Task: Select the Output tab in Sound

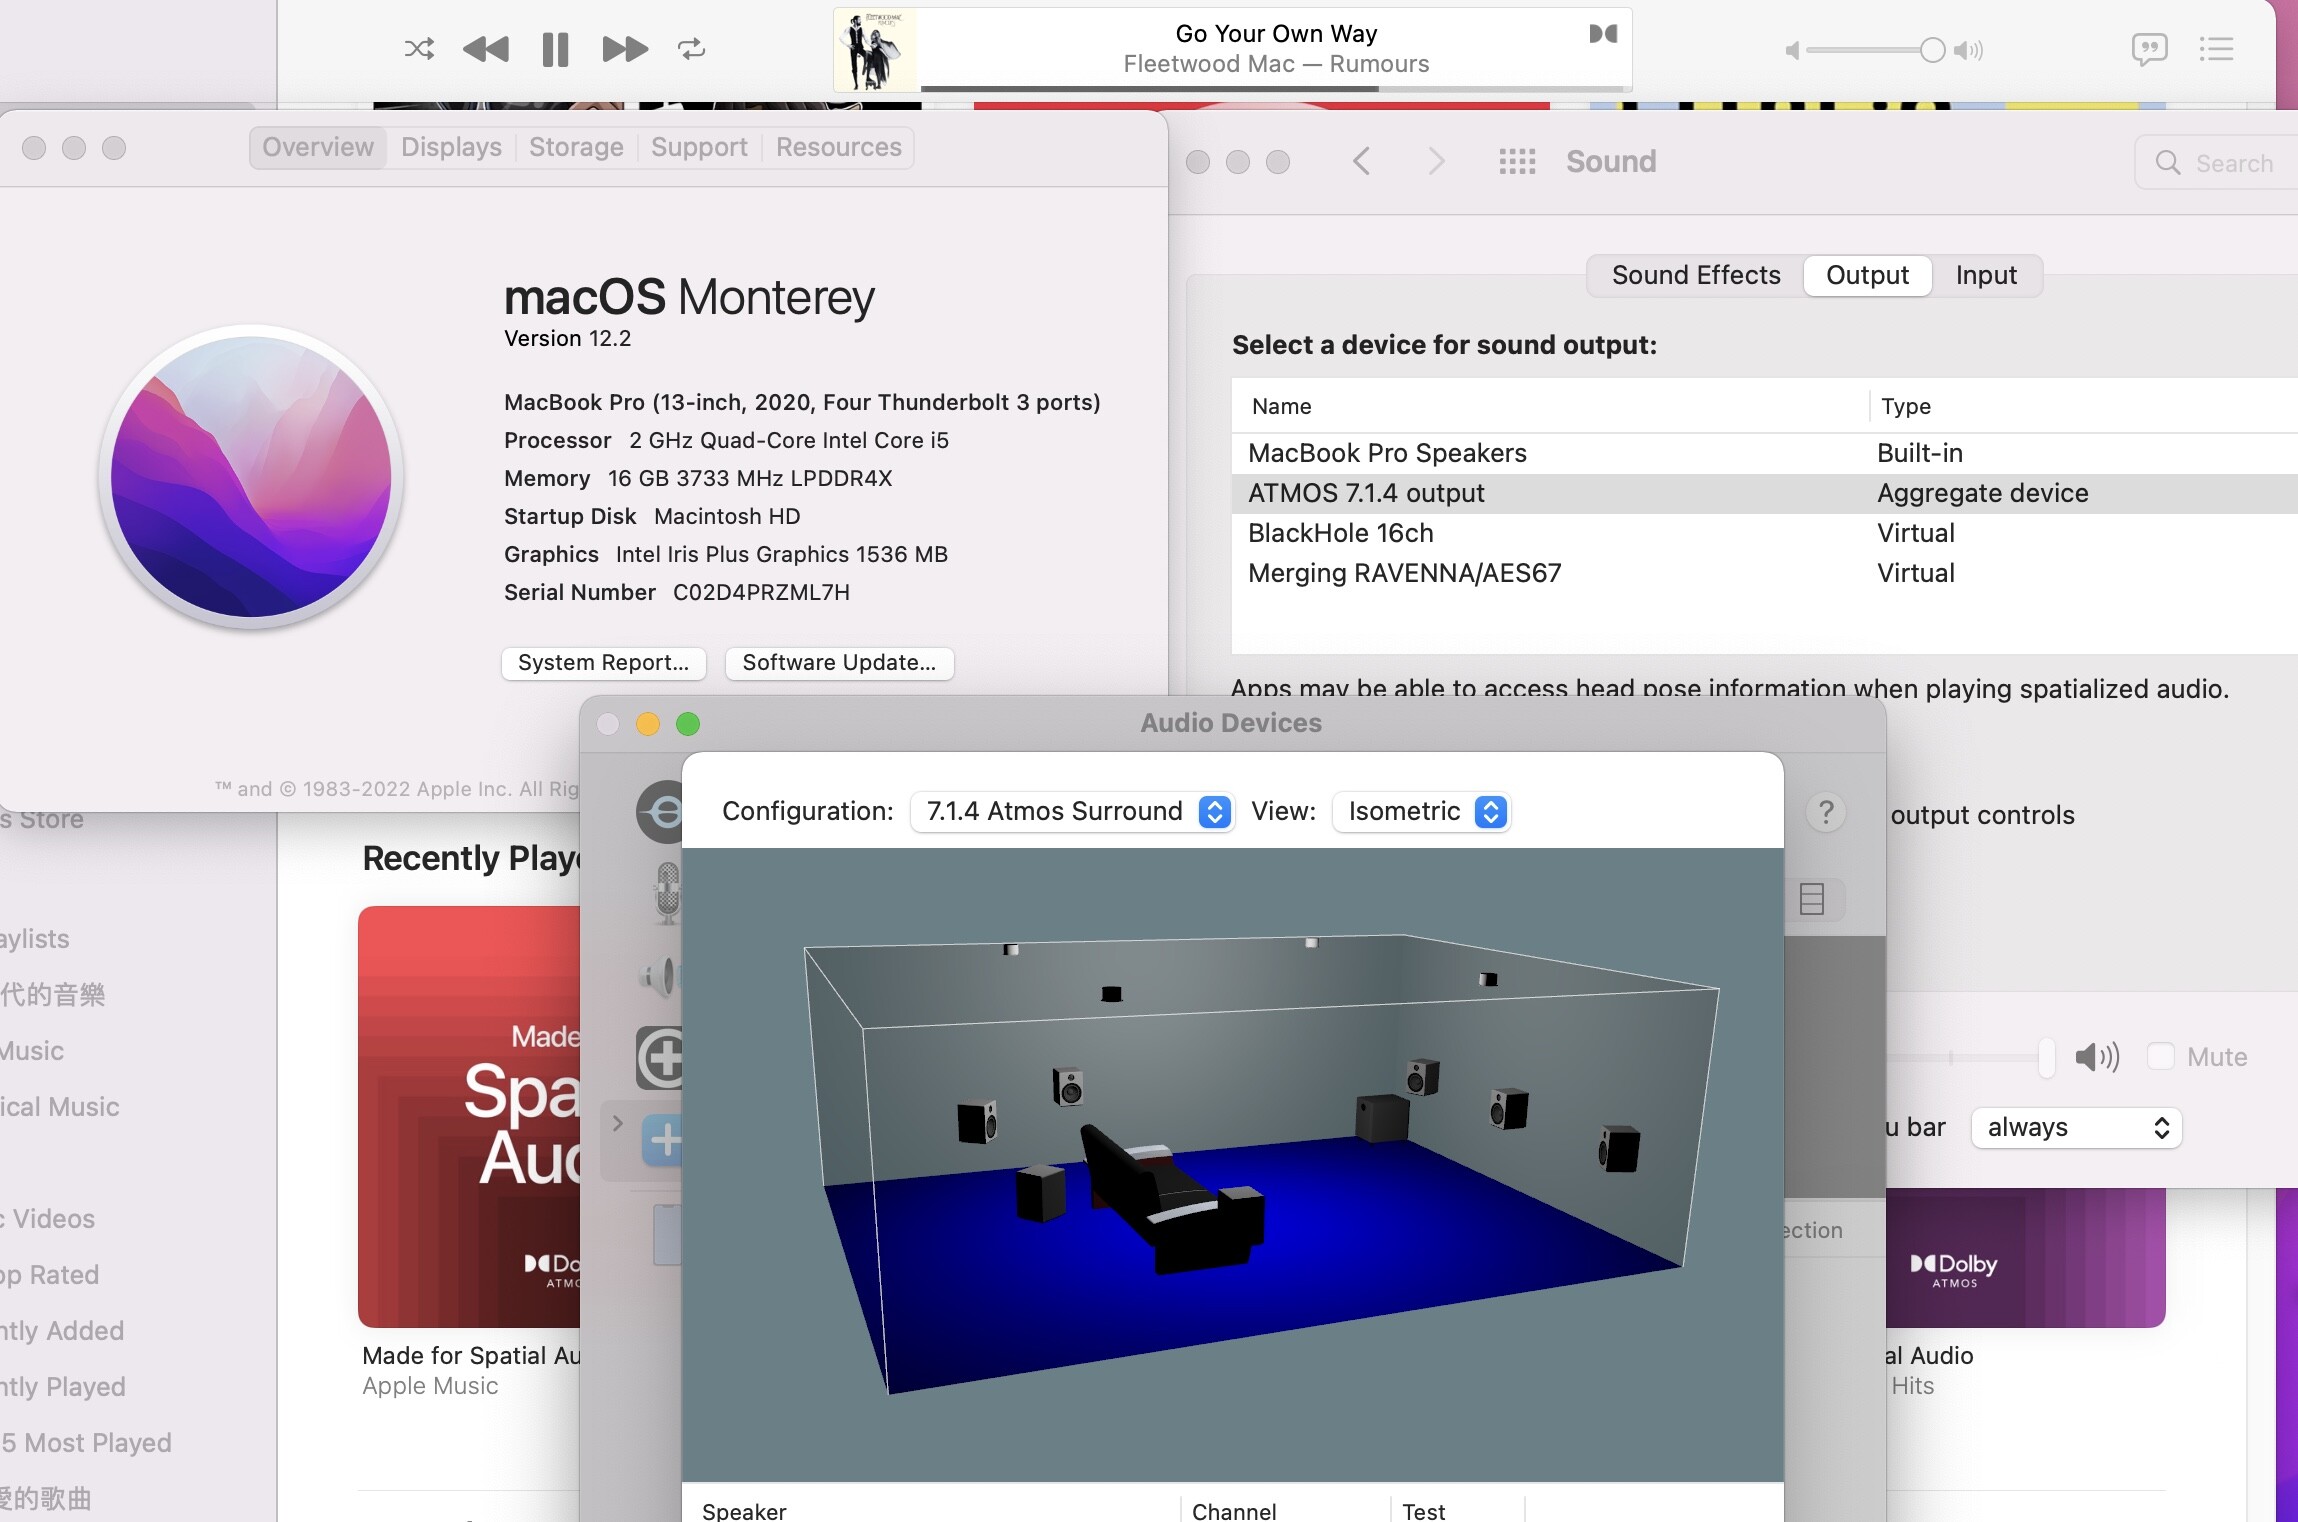Action: tap(1867, 275)
